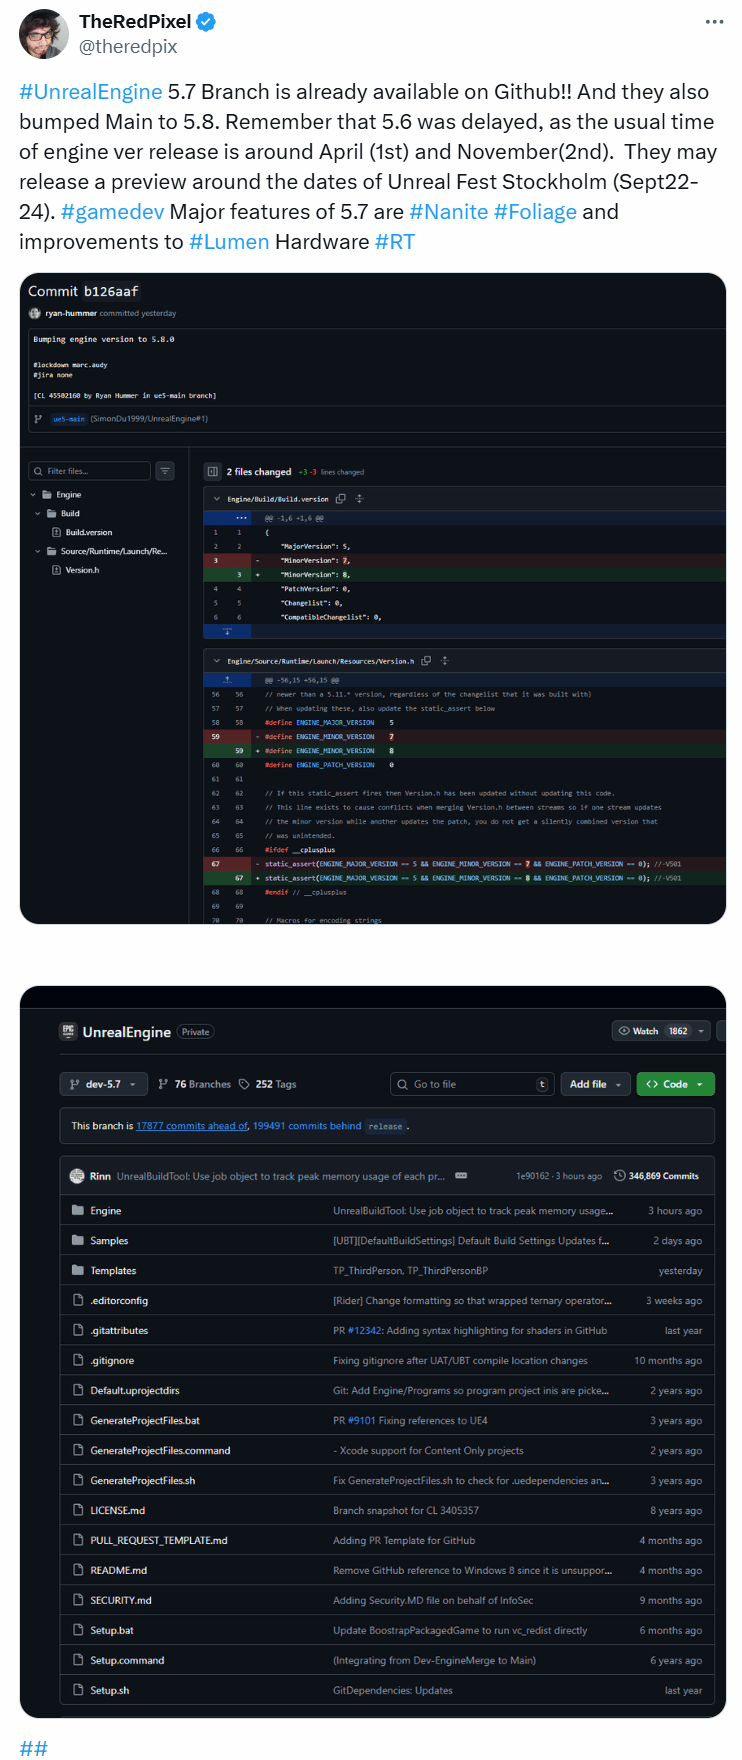
Task: Open the 76 Branches link
Action: 194,1084
